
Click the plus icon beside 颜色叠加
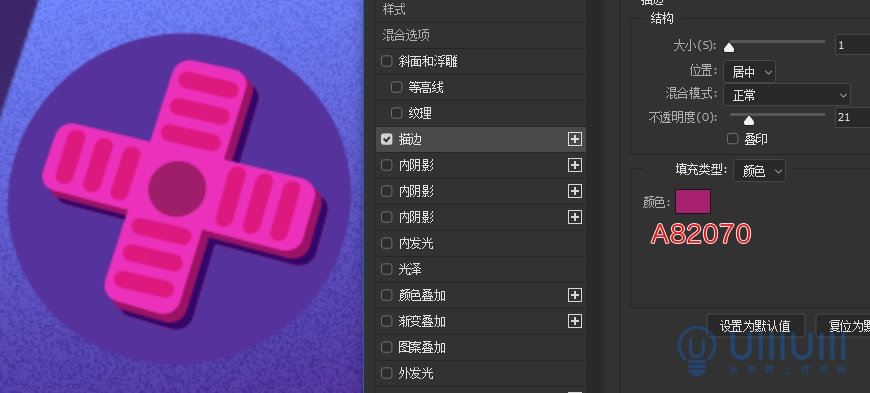pos(574,295)
